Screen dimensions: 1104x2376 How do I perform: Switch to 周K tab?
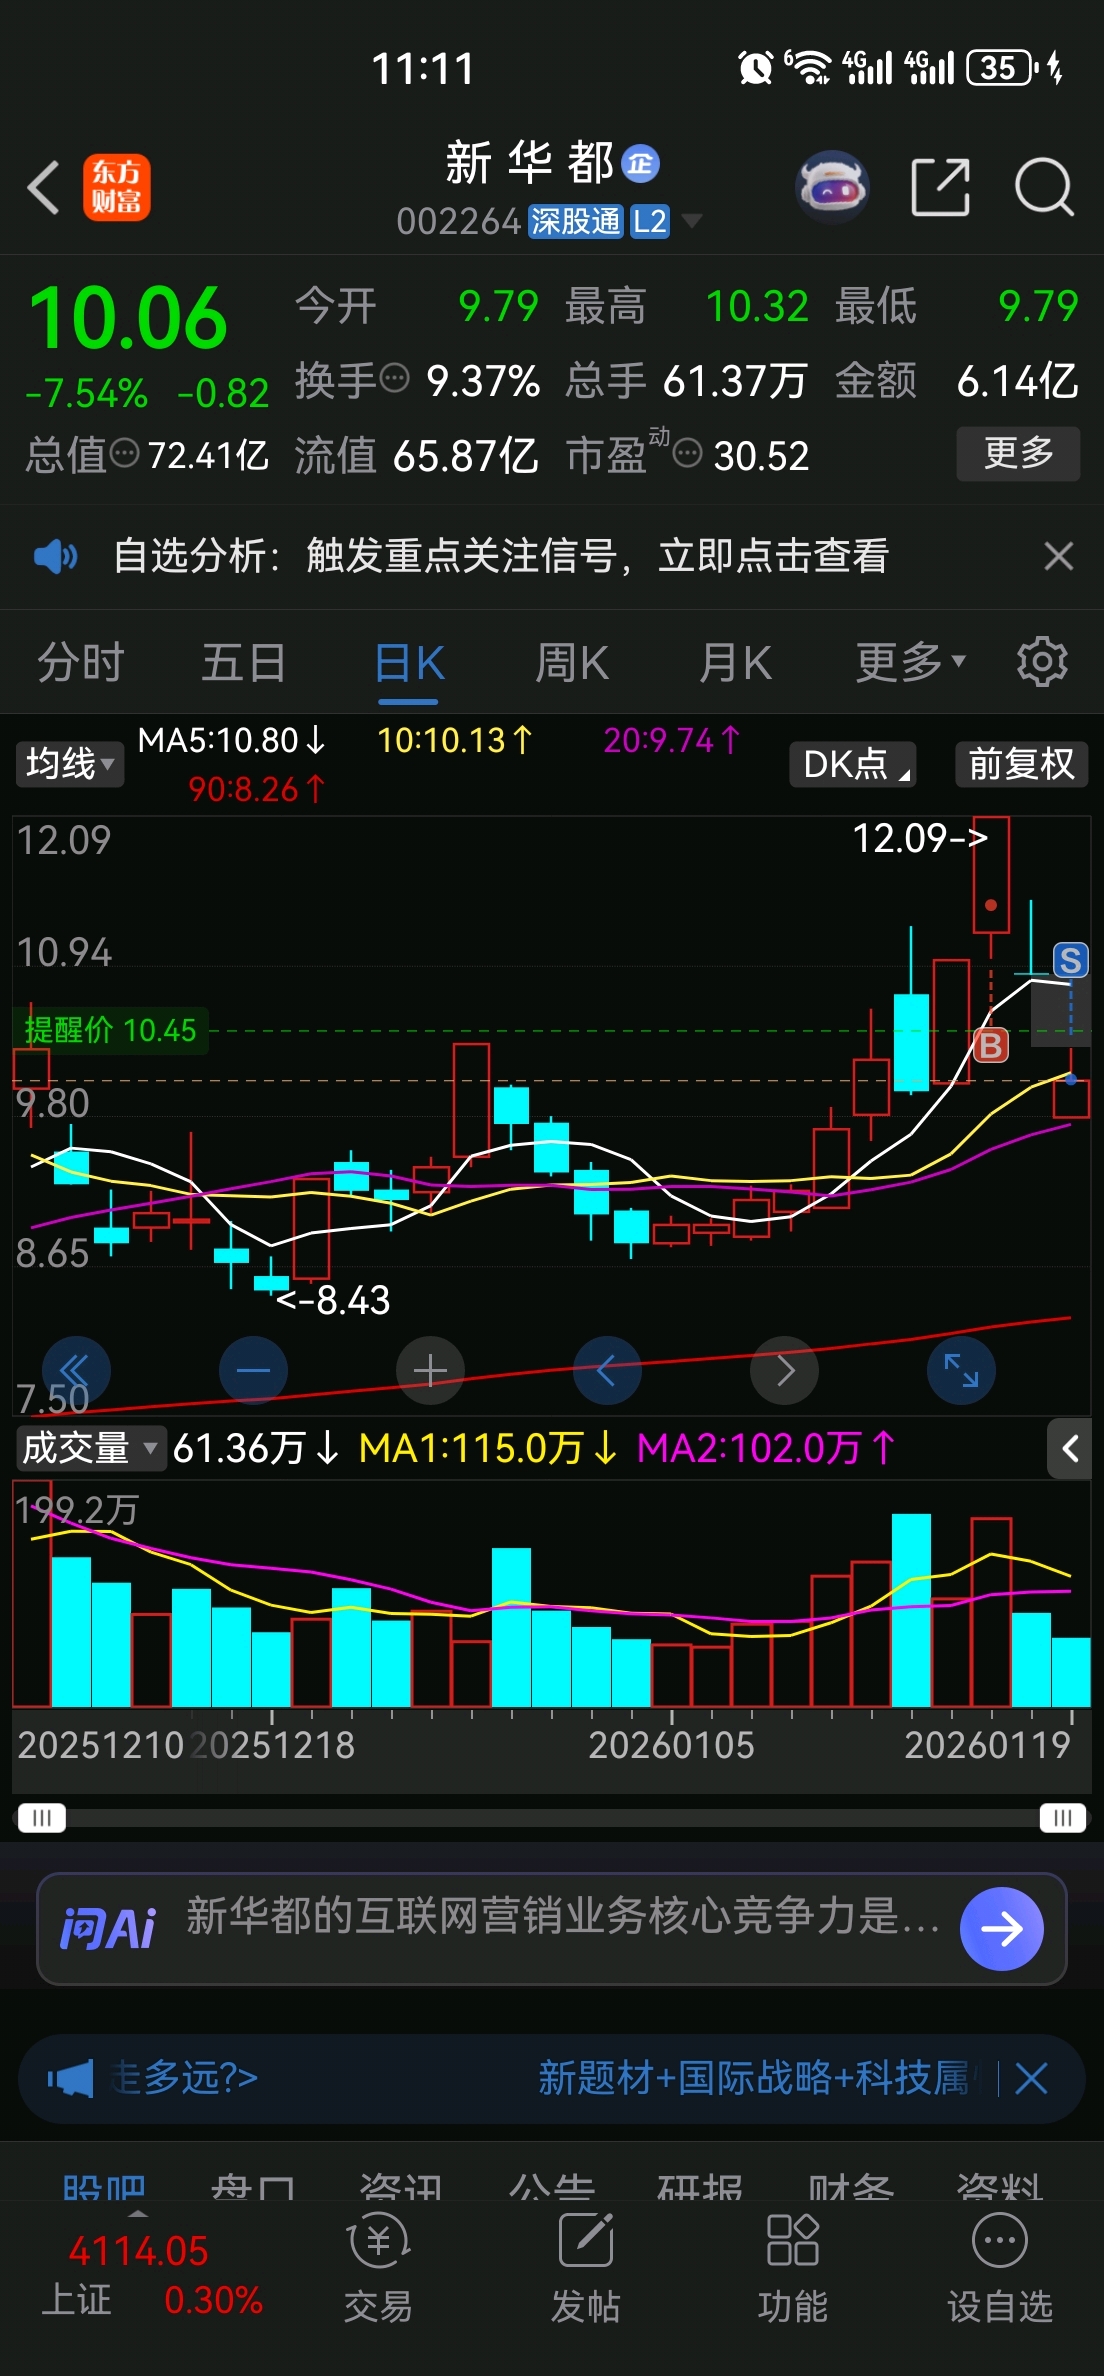572,662
